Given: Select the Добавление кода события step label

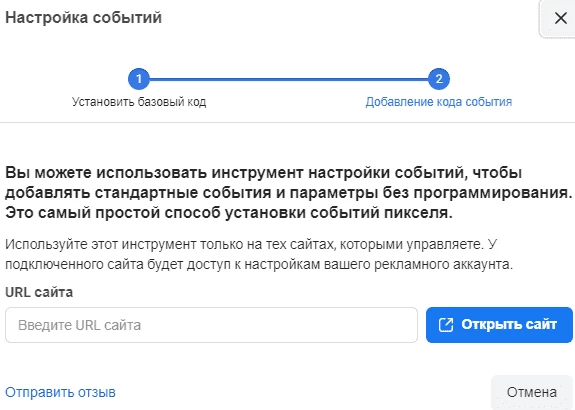Looking at the screenshot, I should [x=439, y=102].
